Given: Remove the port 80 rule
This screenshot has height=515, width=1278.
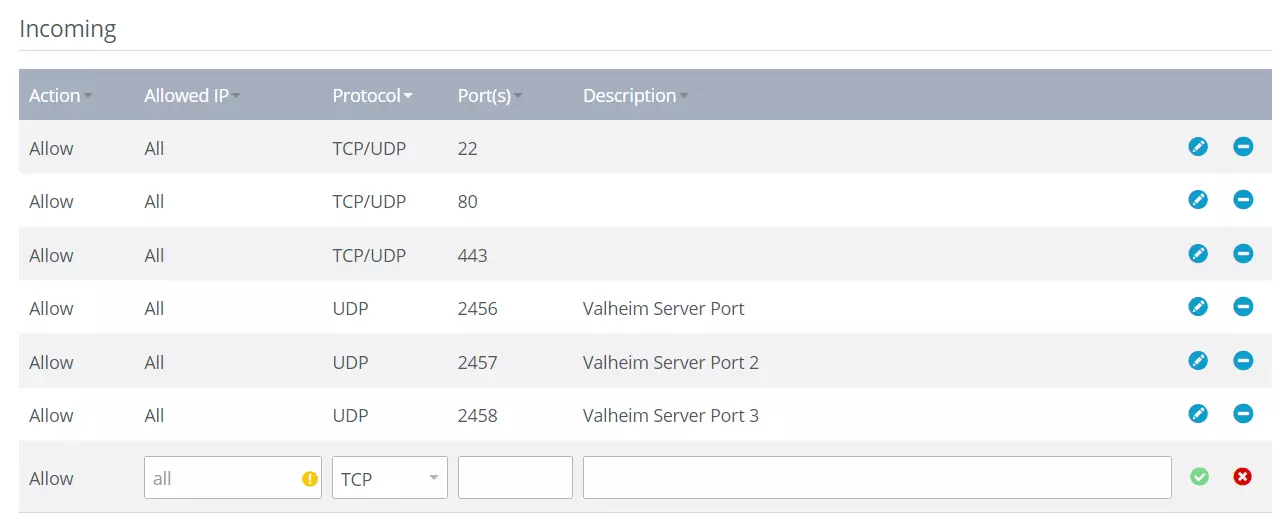Looking at the screenshot, I should pyautogui.click(x=1243, y=200).
